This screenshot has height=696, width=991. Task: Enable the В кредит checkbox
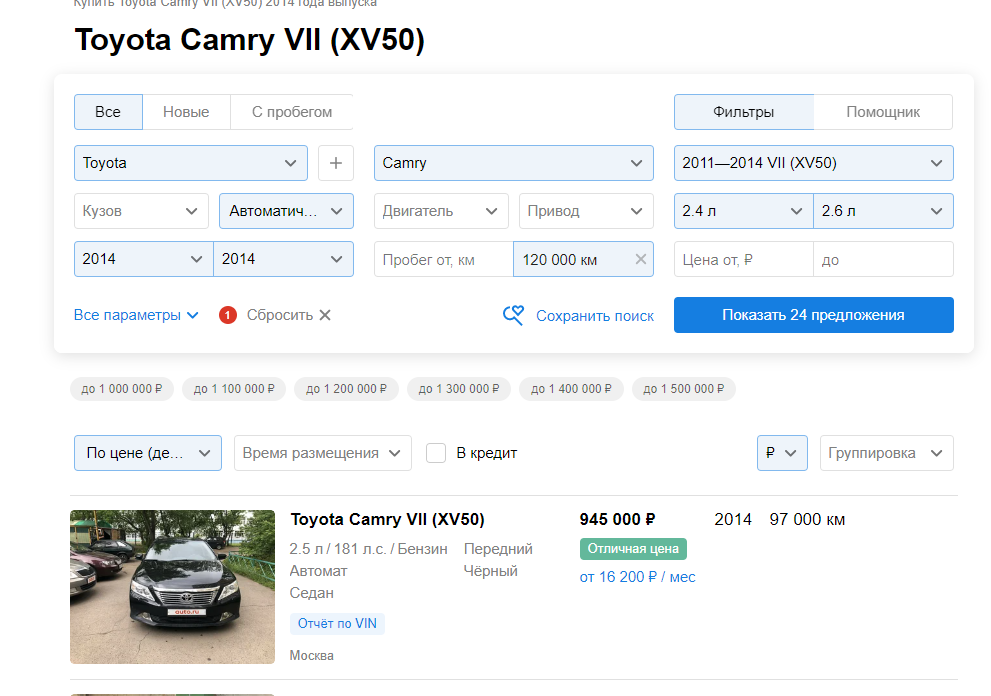(x=436, y=453)
